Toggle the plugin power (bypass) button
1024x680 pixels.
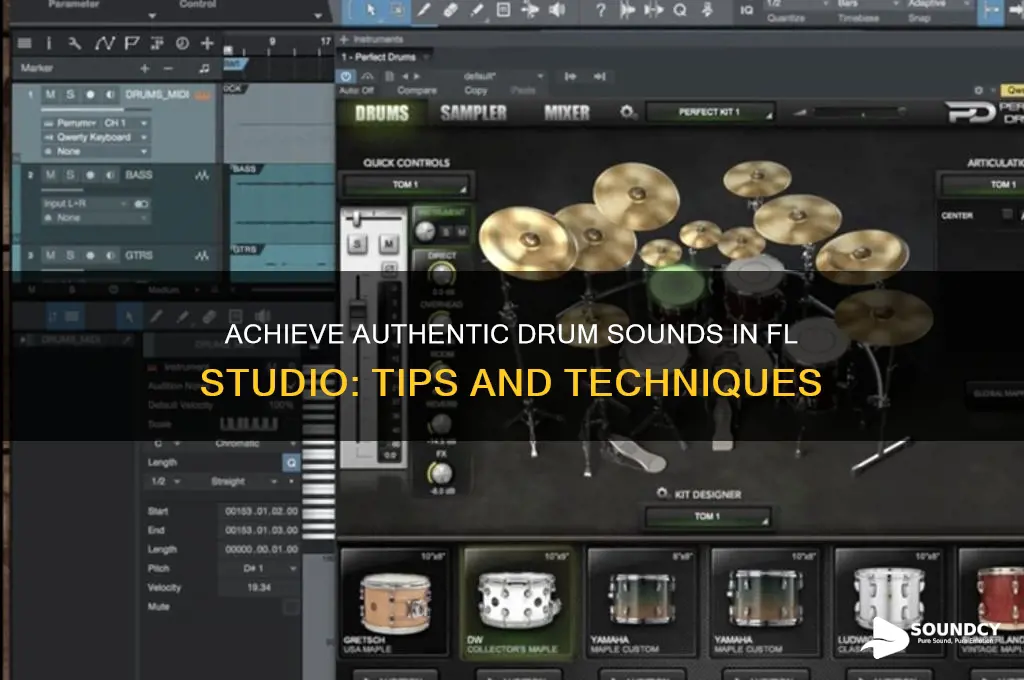345,76
